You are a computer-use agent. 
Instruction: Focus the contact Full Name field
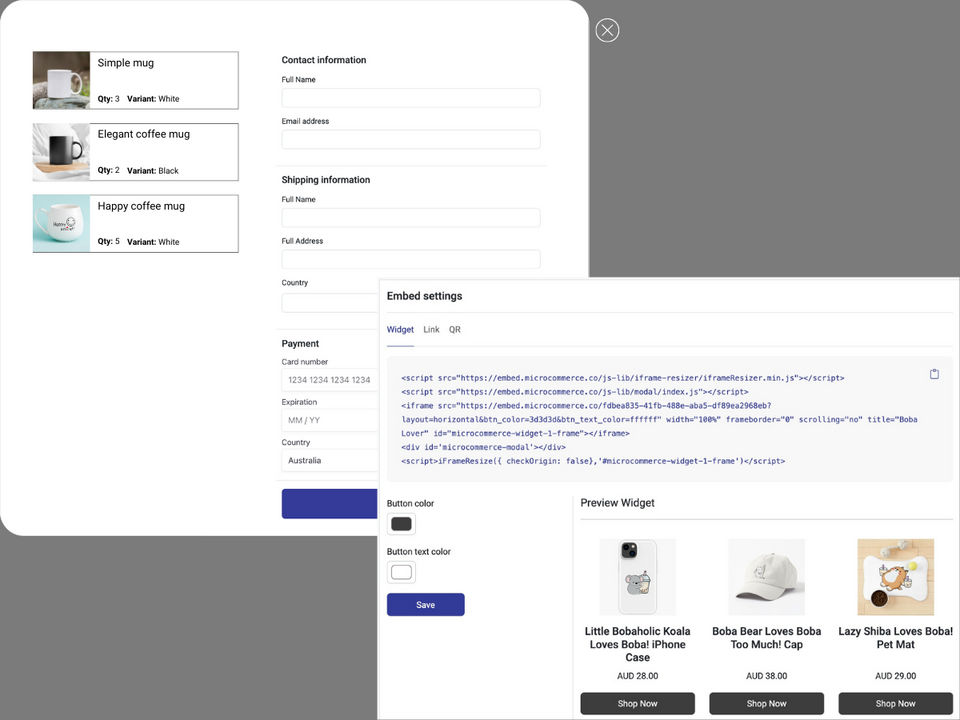(410, 98)
